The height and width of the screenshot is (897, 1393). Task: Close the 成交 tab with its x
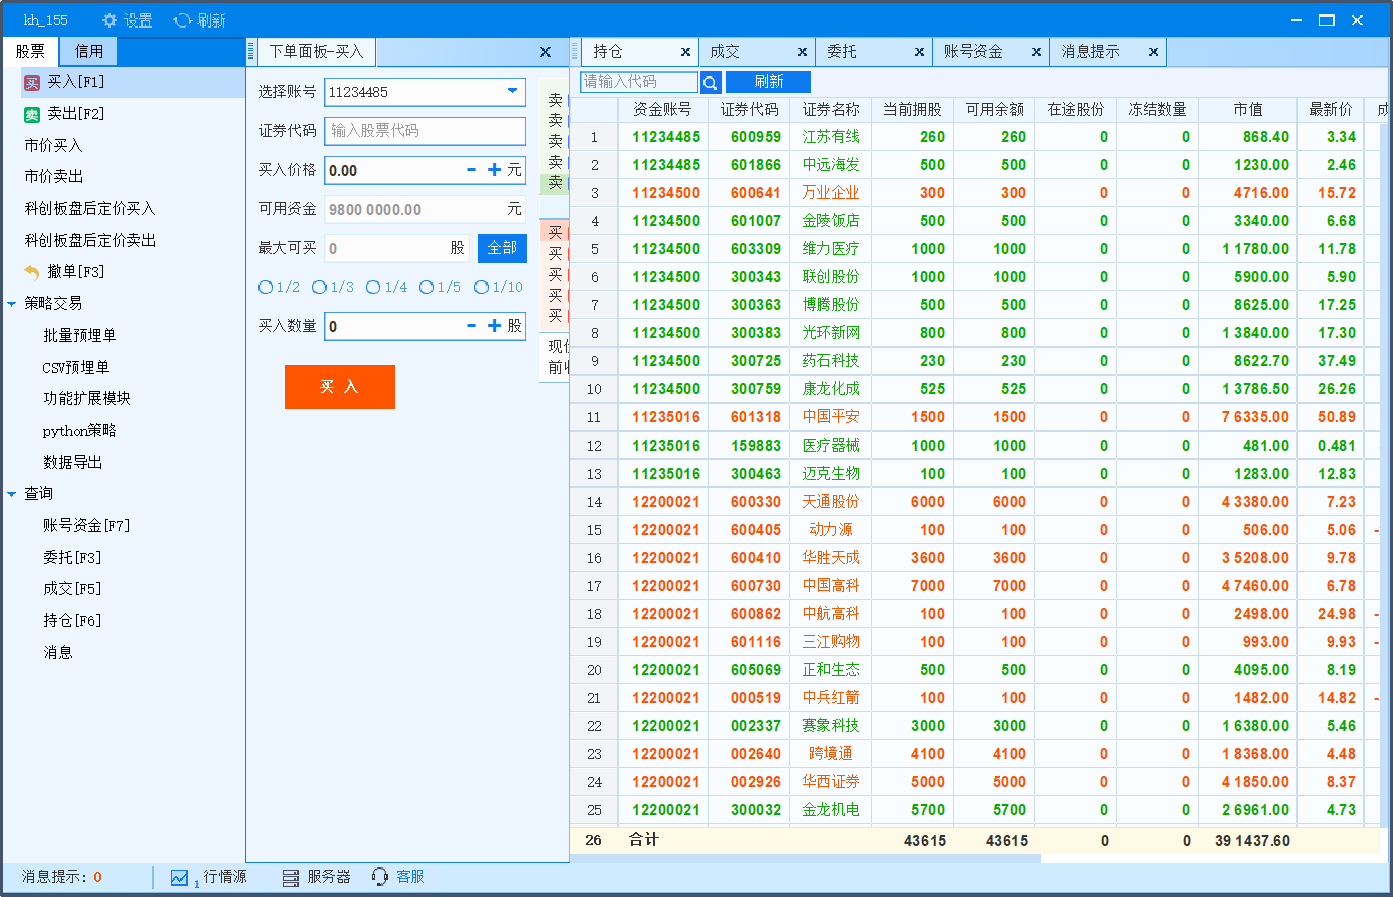pyautogui.click(x=802, y=52)
